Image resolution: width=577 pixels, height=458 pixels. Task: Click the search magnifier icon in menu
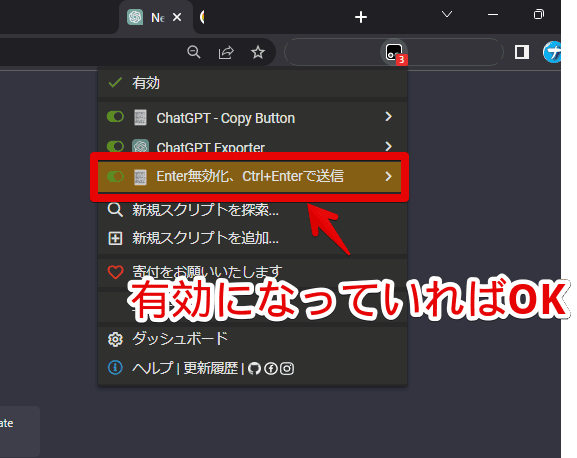tap(115, 210)
